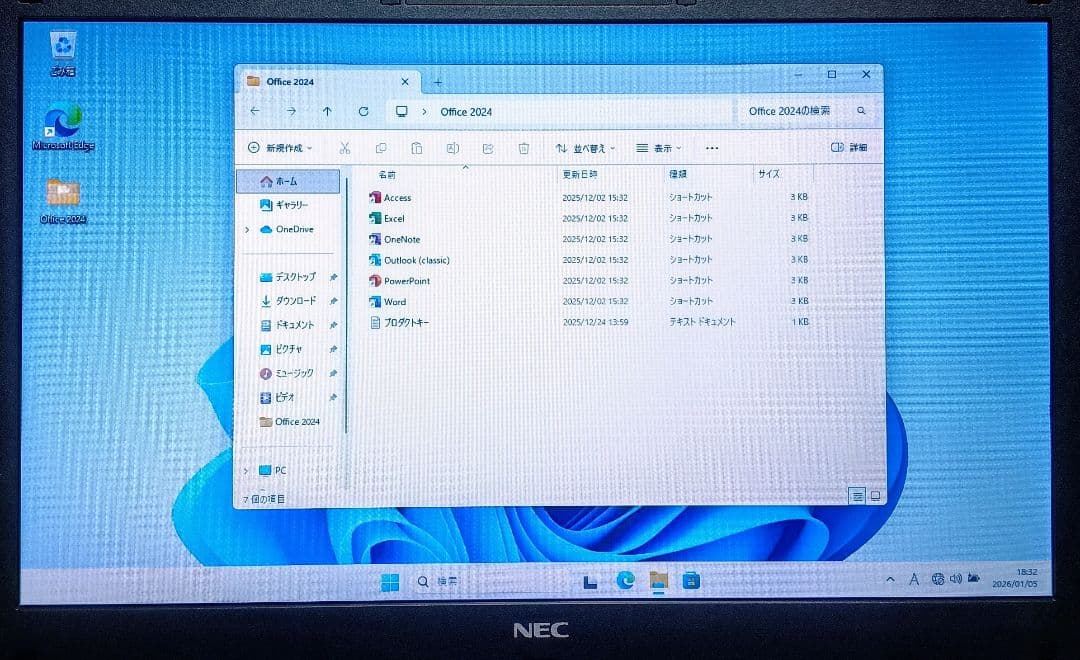
Task: Toggle large thumbnails layout in the status bar
Action: point(875,494)
